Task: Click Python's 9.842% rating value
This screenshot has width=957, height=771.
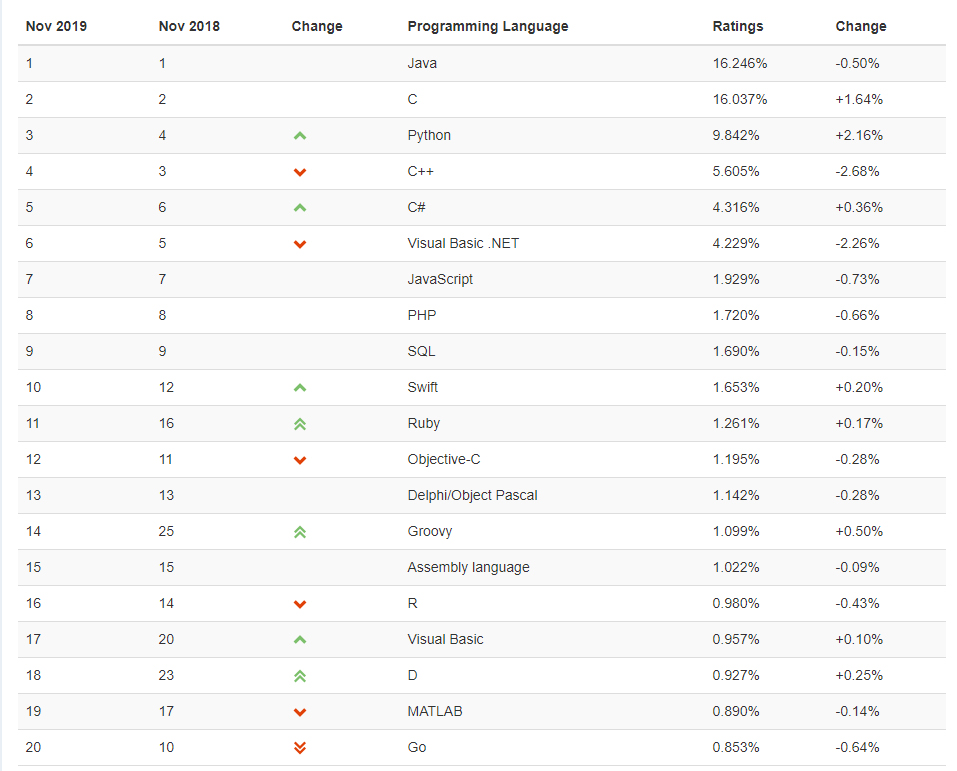Action: [736, 135]
